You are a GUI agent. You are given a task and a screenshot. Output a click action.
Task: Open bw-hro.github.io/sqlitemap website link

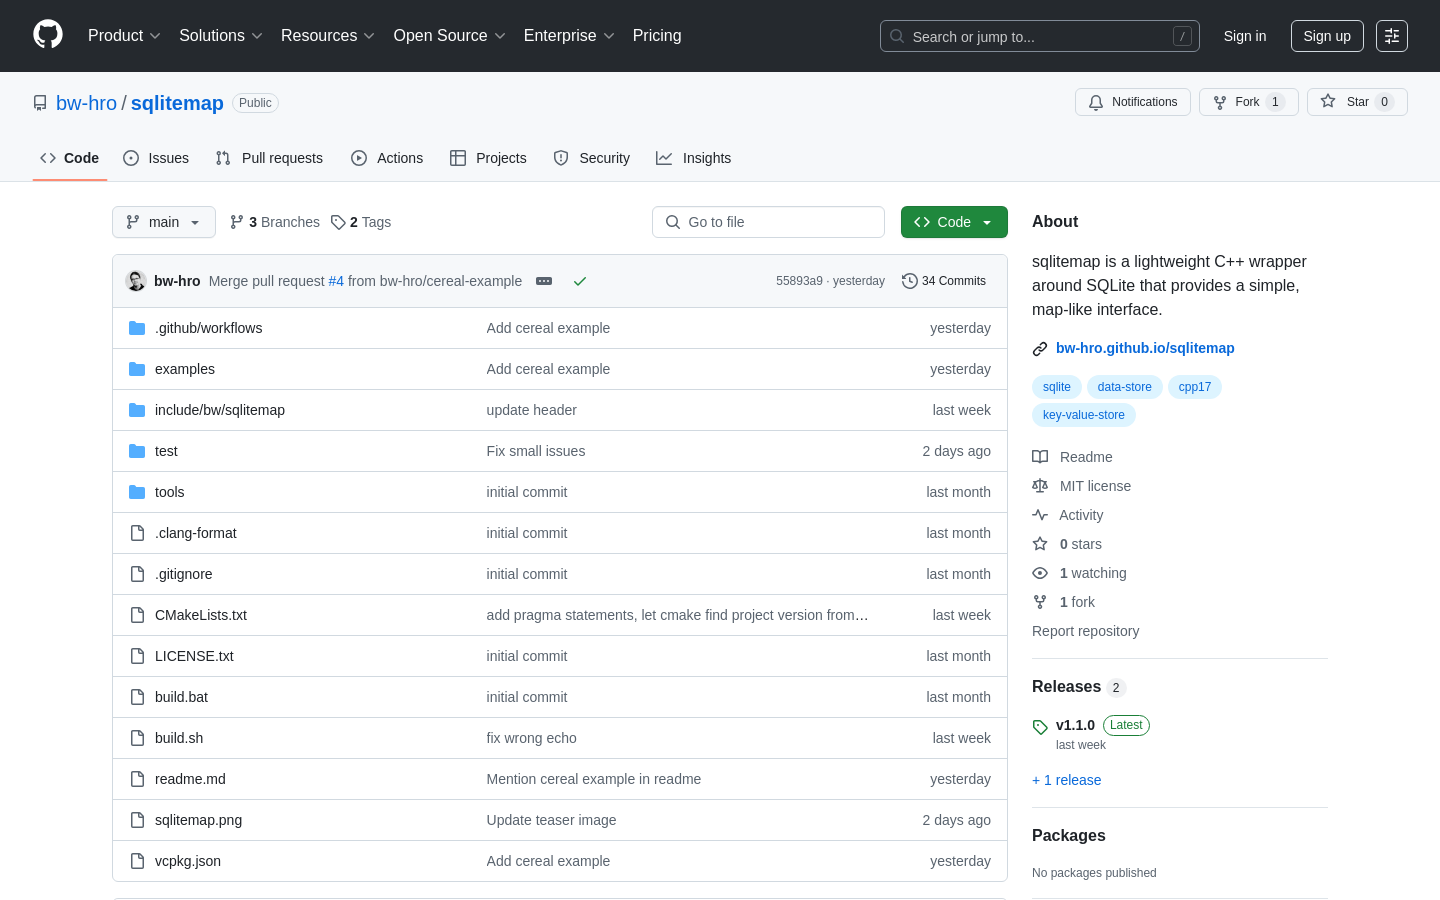pyautogui.click(x=1145, y=348)
